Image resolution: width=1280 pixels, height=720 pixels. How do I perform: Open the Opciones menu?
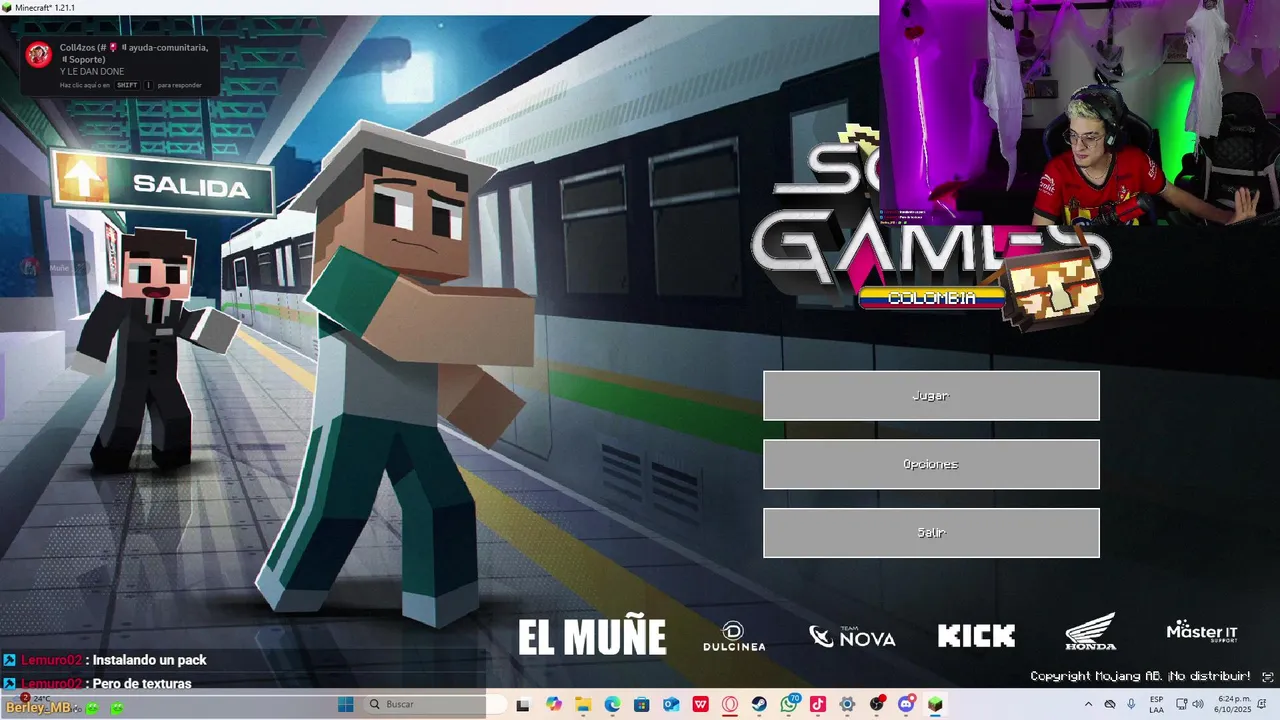[x=931, y=464]
